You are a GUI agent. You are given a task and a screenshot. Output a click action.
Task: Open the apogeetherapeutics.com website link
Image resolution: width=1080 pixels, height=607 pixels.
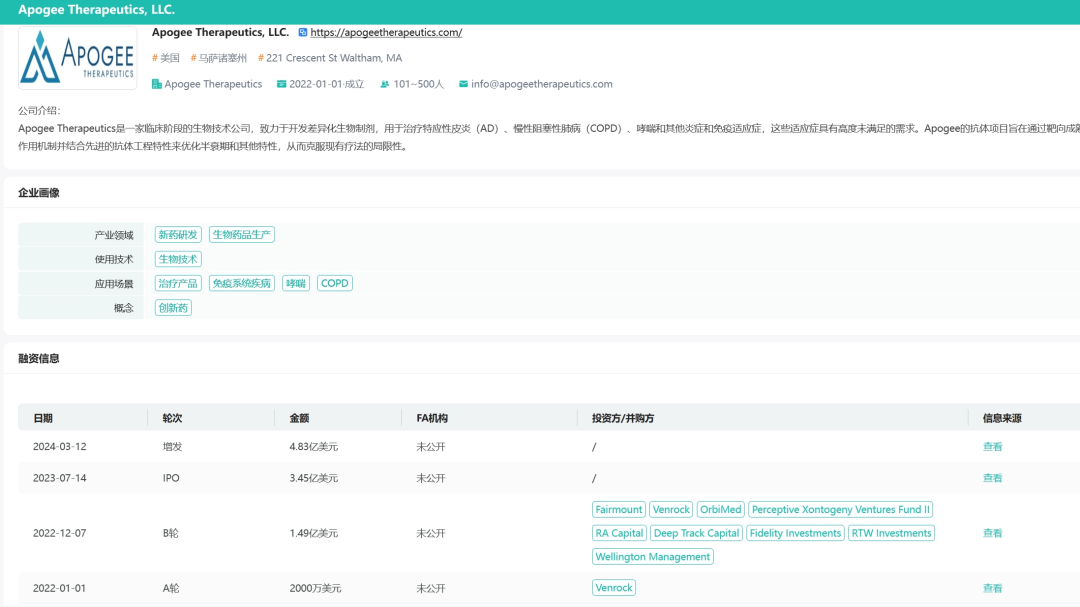[x=386, y=32]
